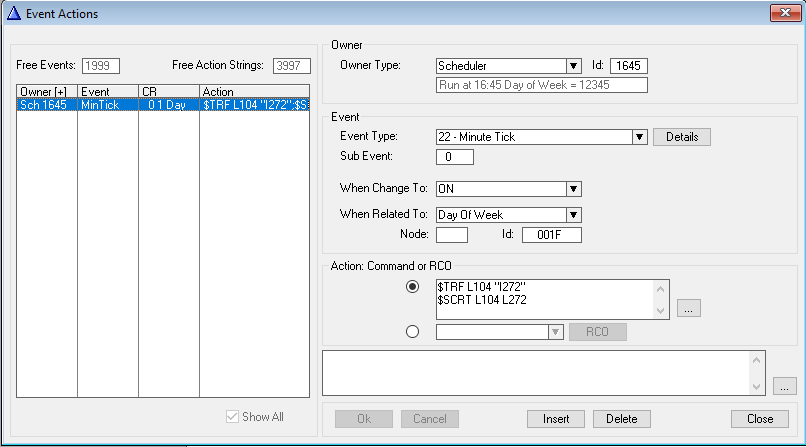
Task: Click the Free Events field 1999
Action: tap(101, 66)
